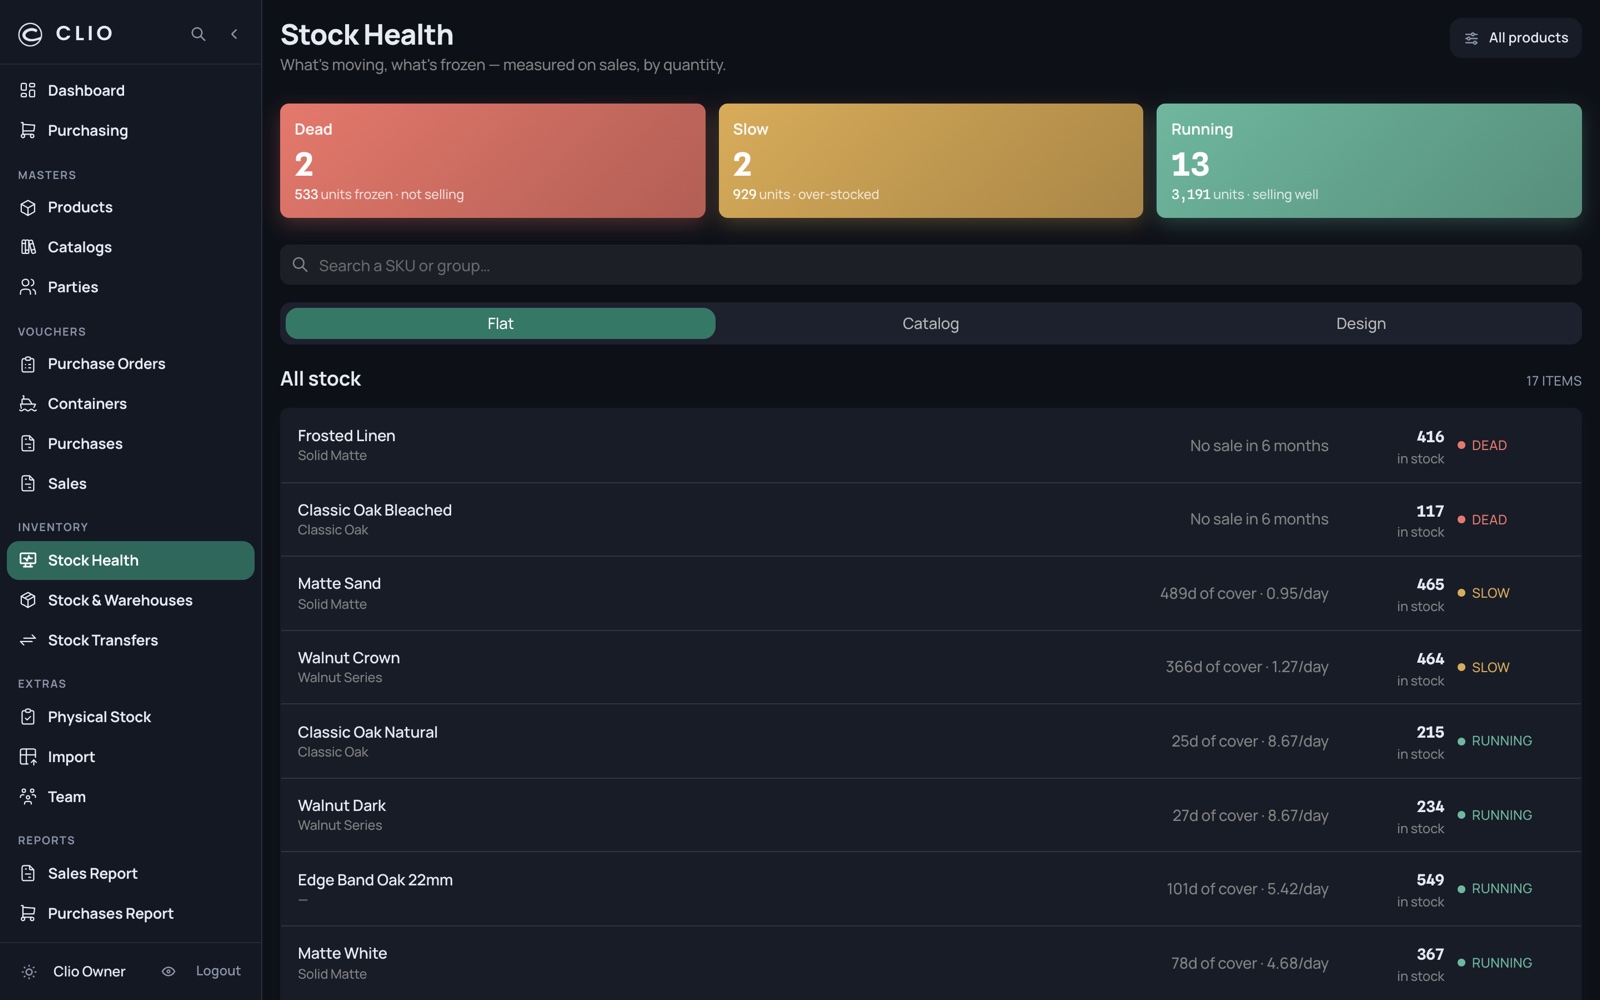Screen dimensions: 1600x1000
Task: Select the Matte Sand item
Action: 930,593
